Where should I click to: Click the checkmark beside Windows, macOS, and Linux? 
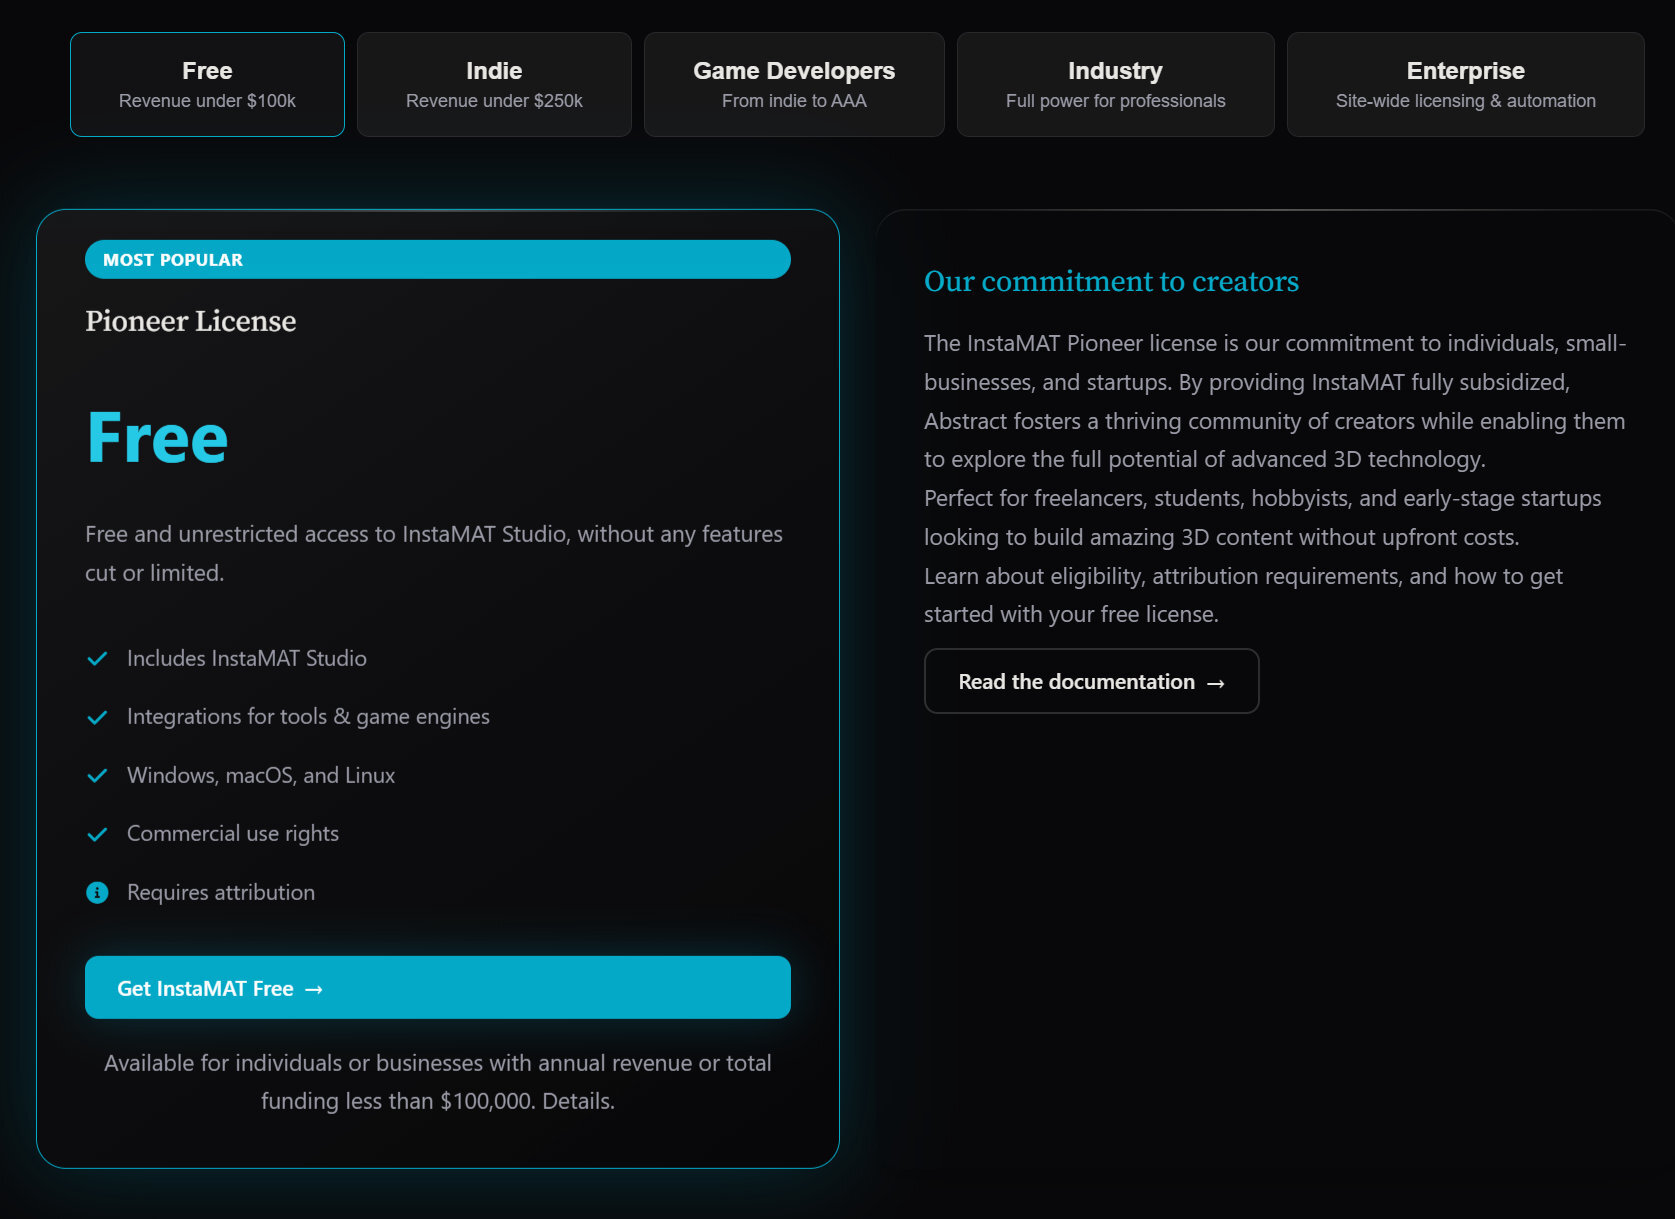coord(97,776)
